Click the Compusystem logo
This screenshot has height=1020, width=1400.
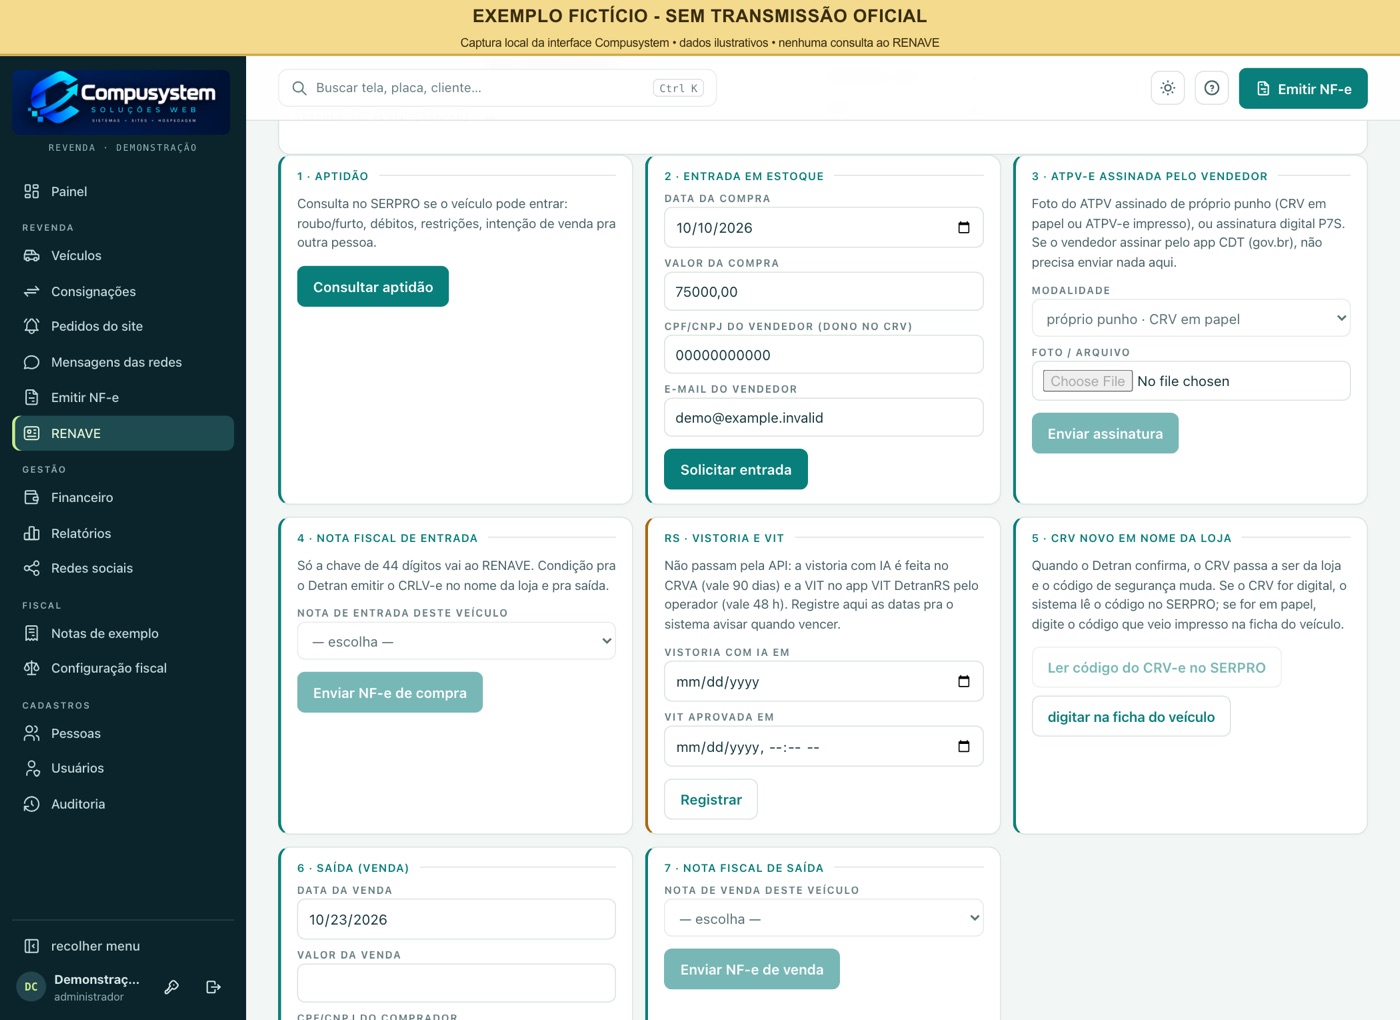tap(121, 101)
